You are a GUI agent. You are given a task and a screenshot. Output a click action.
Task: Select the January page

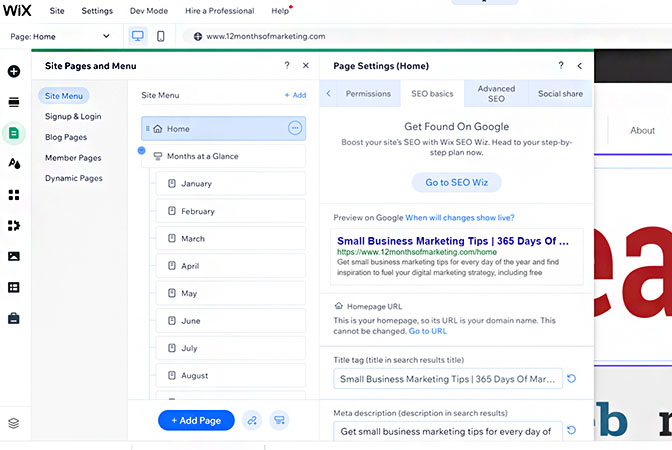231,183
